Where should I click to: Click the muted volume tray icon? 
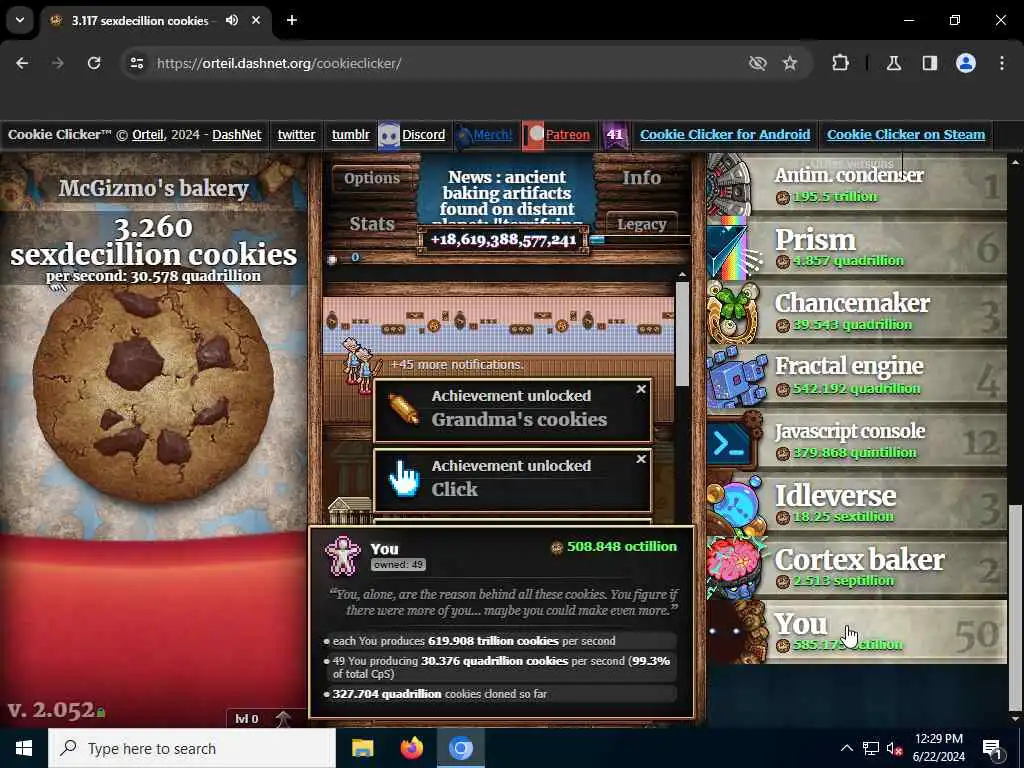pyautogui.click(x=894, y=748)
